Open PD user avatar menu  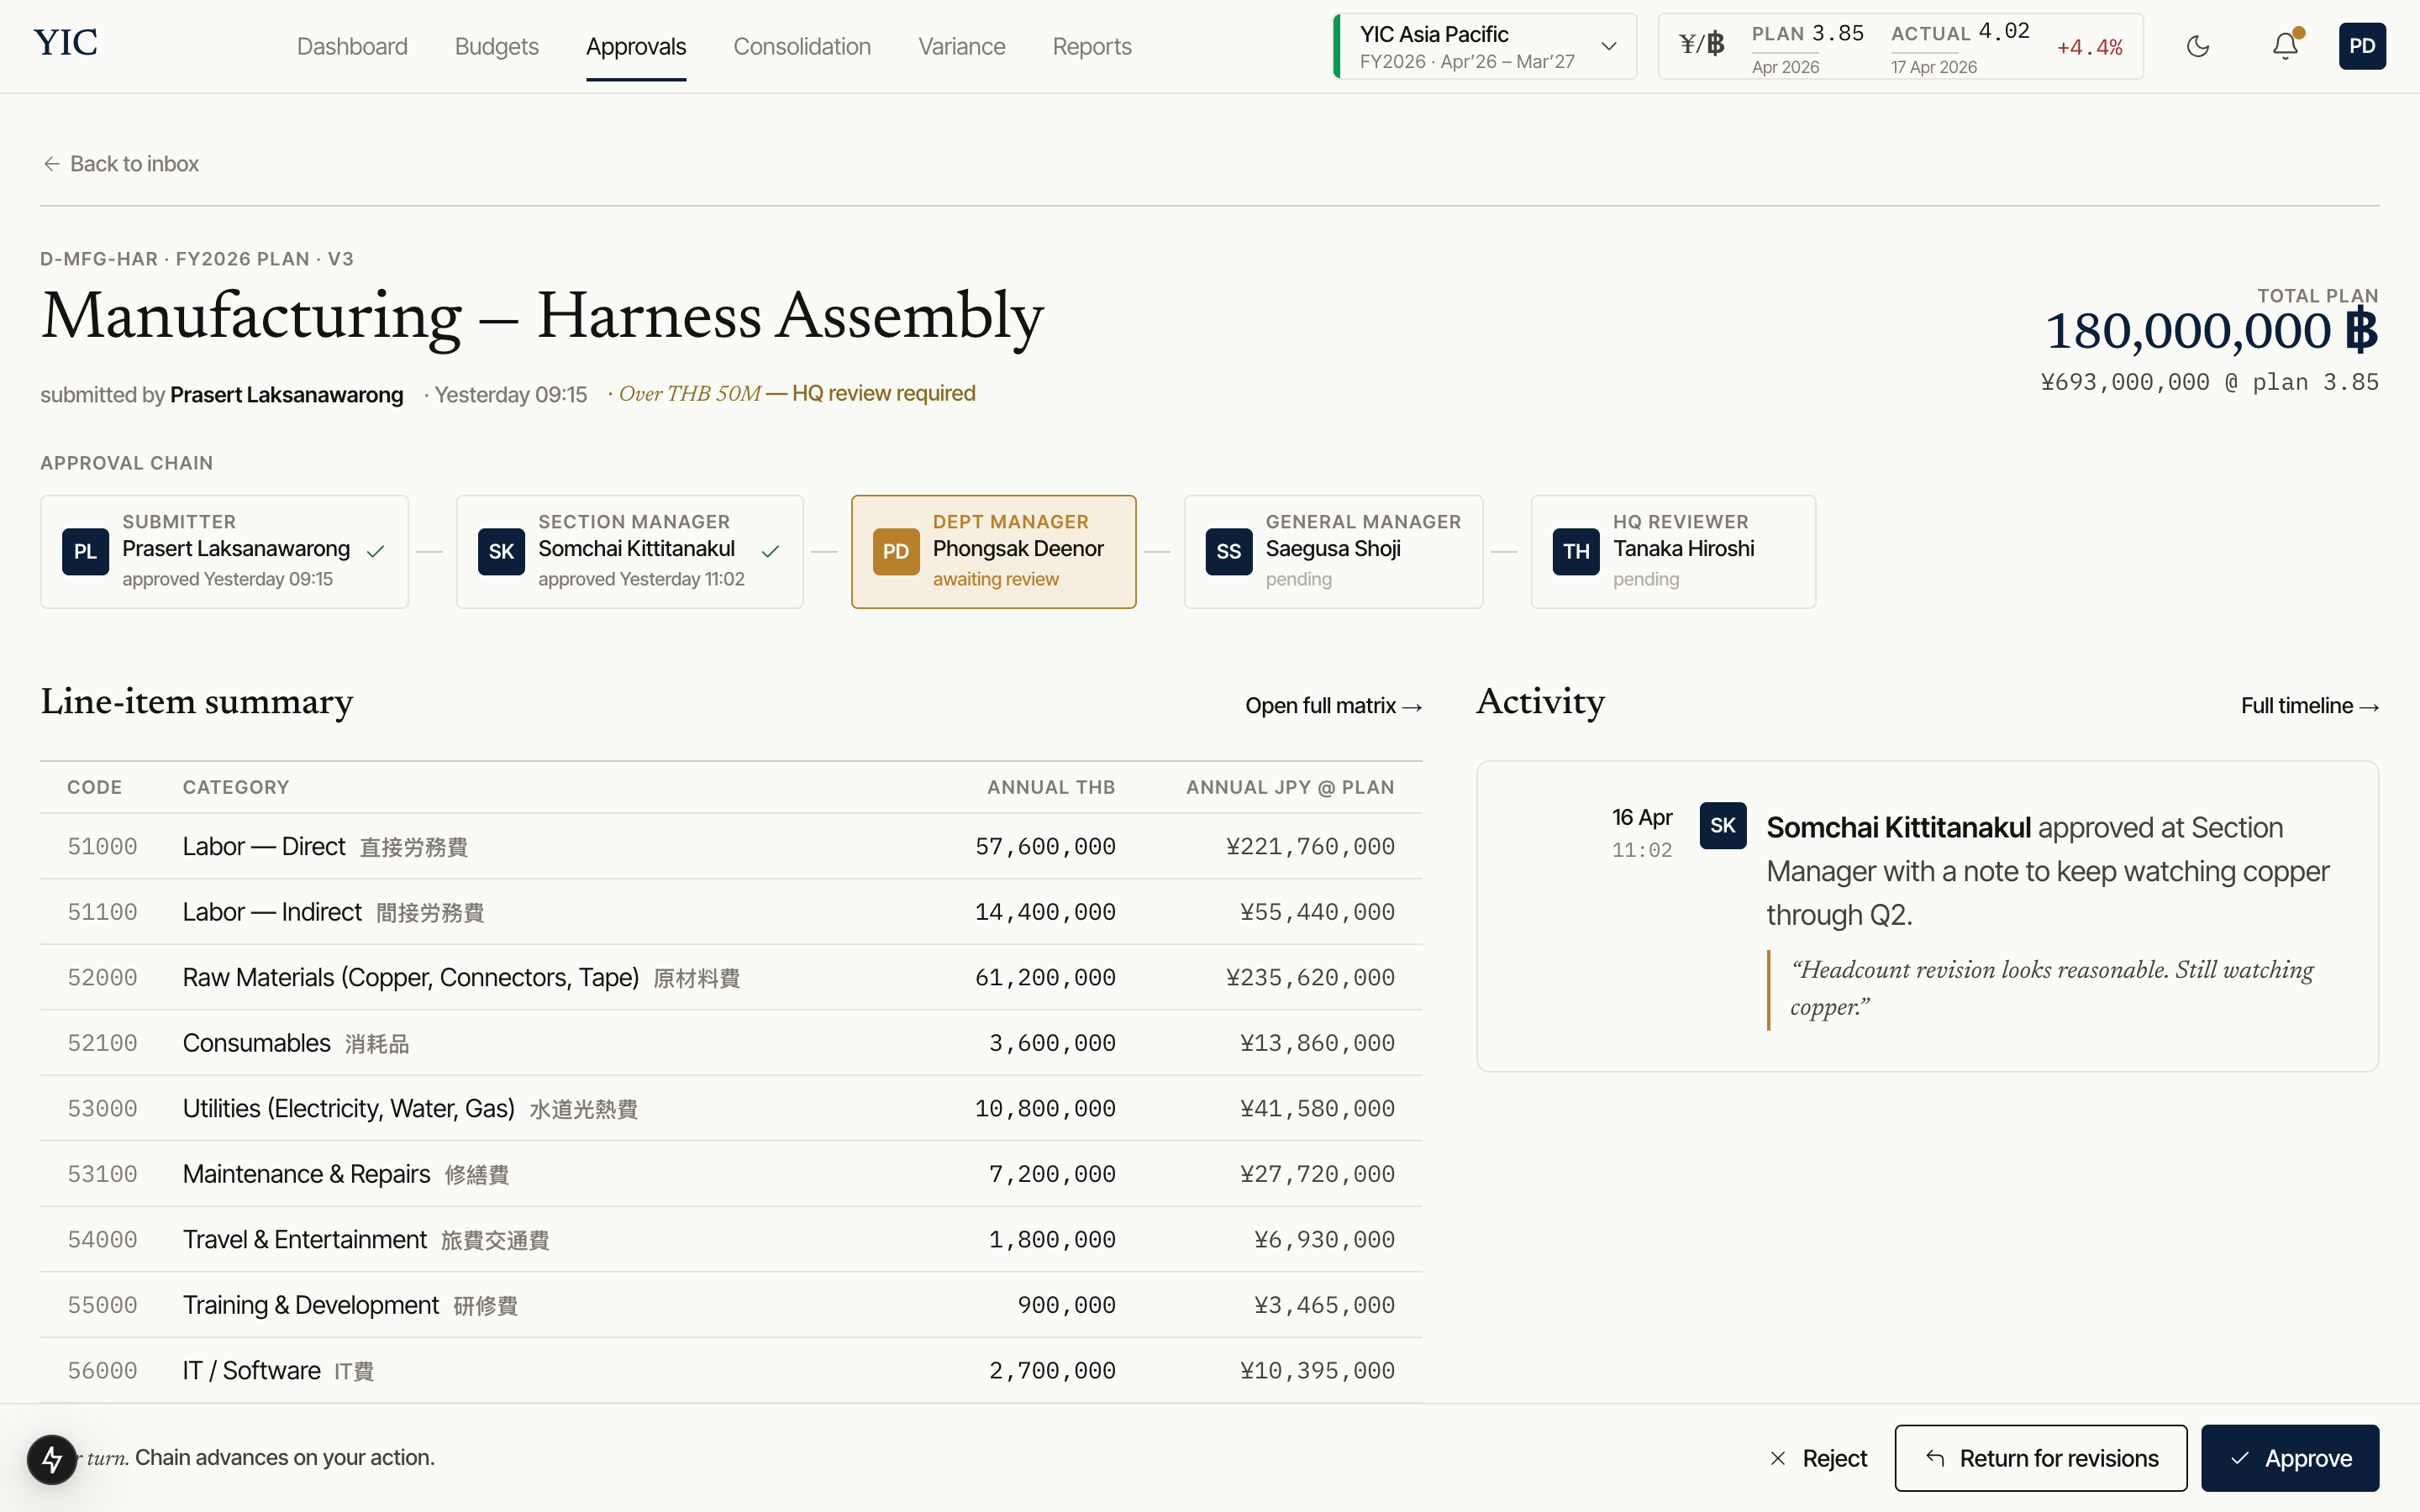pos(2361,46)
